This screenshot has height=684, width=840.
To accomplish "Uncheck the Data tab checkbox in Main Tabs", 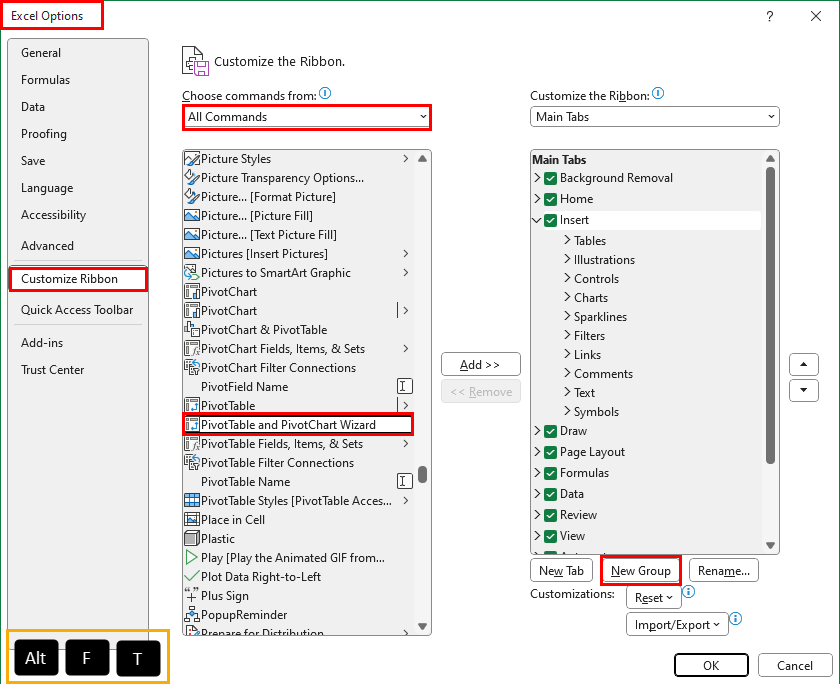I will [x=550, y=494].
